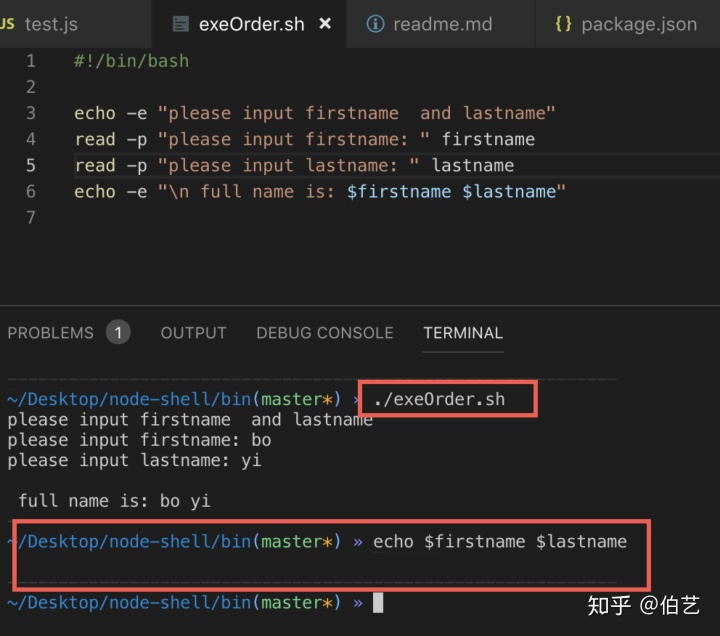Click line number 5 in the gutter
The height and width of the screenshot is (636, 720).
coord(31,165)
